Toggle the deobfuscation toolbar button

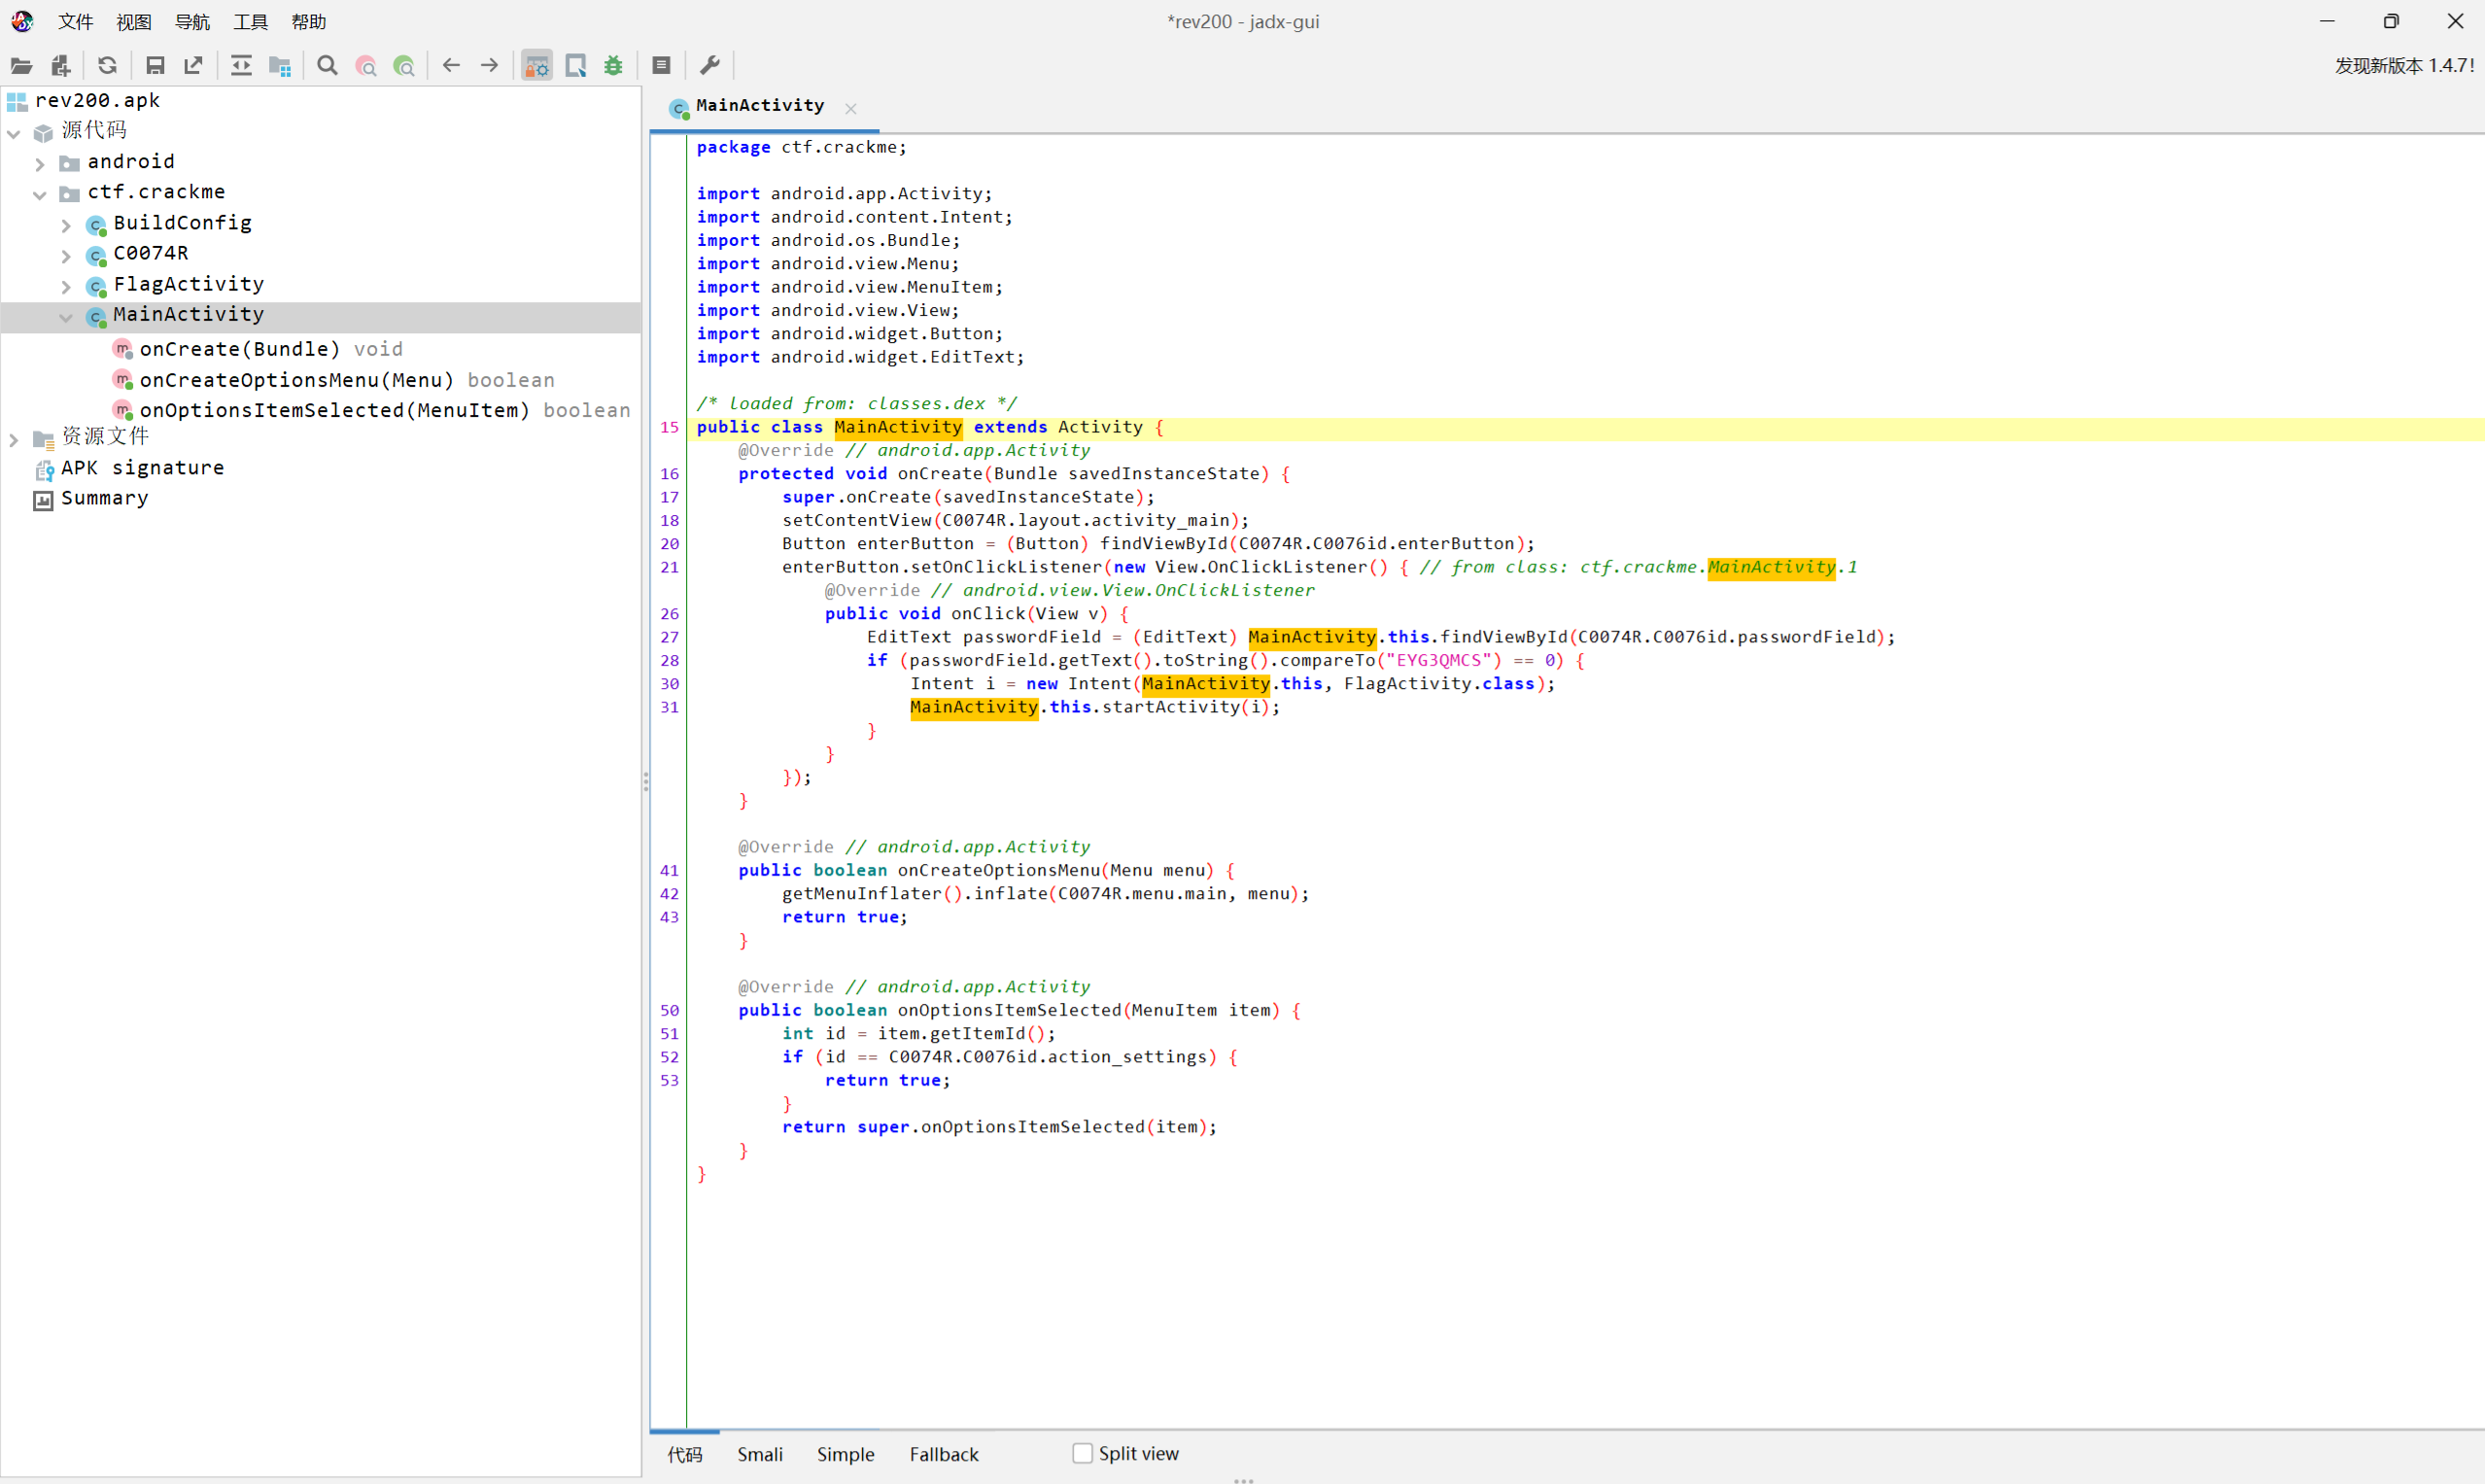coord(537,66)
